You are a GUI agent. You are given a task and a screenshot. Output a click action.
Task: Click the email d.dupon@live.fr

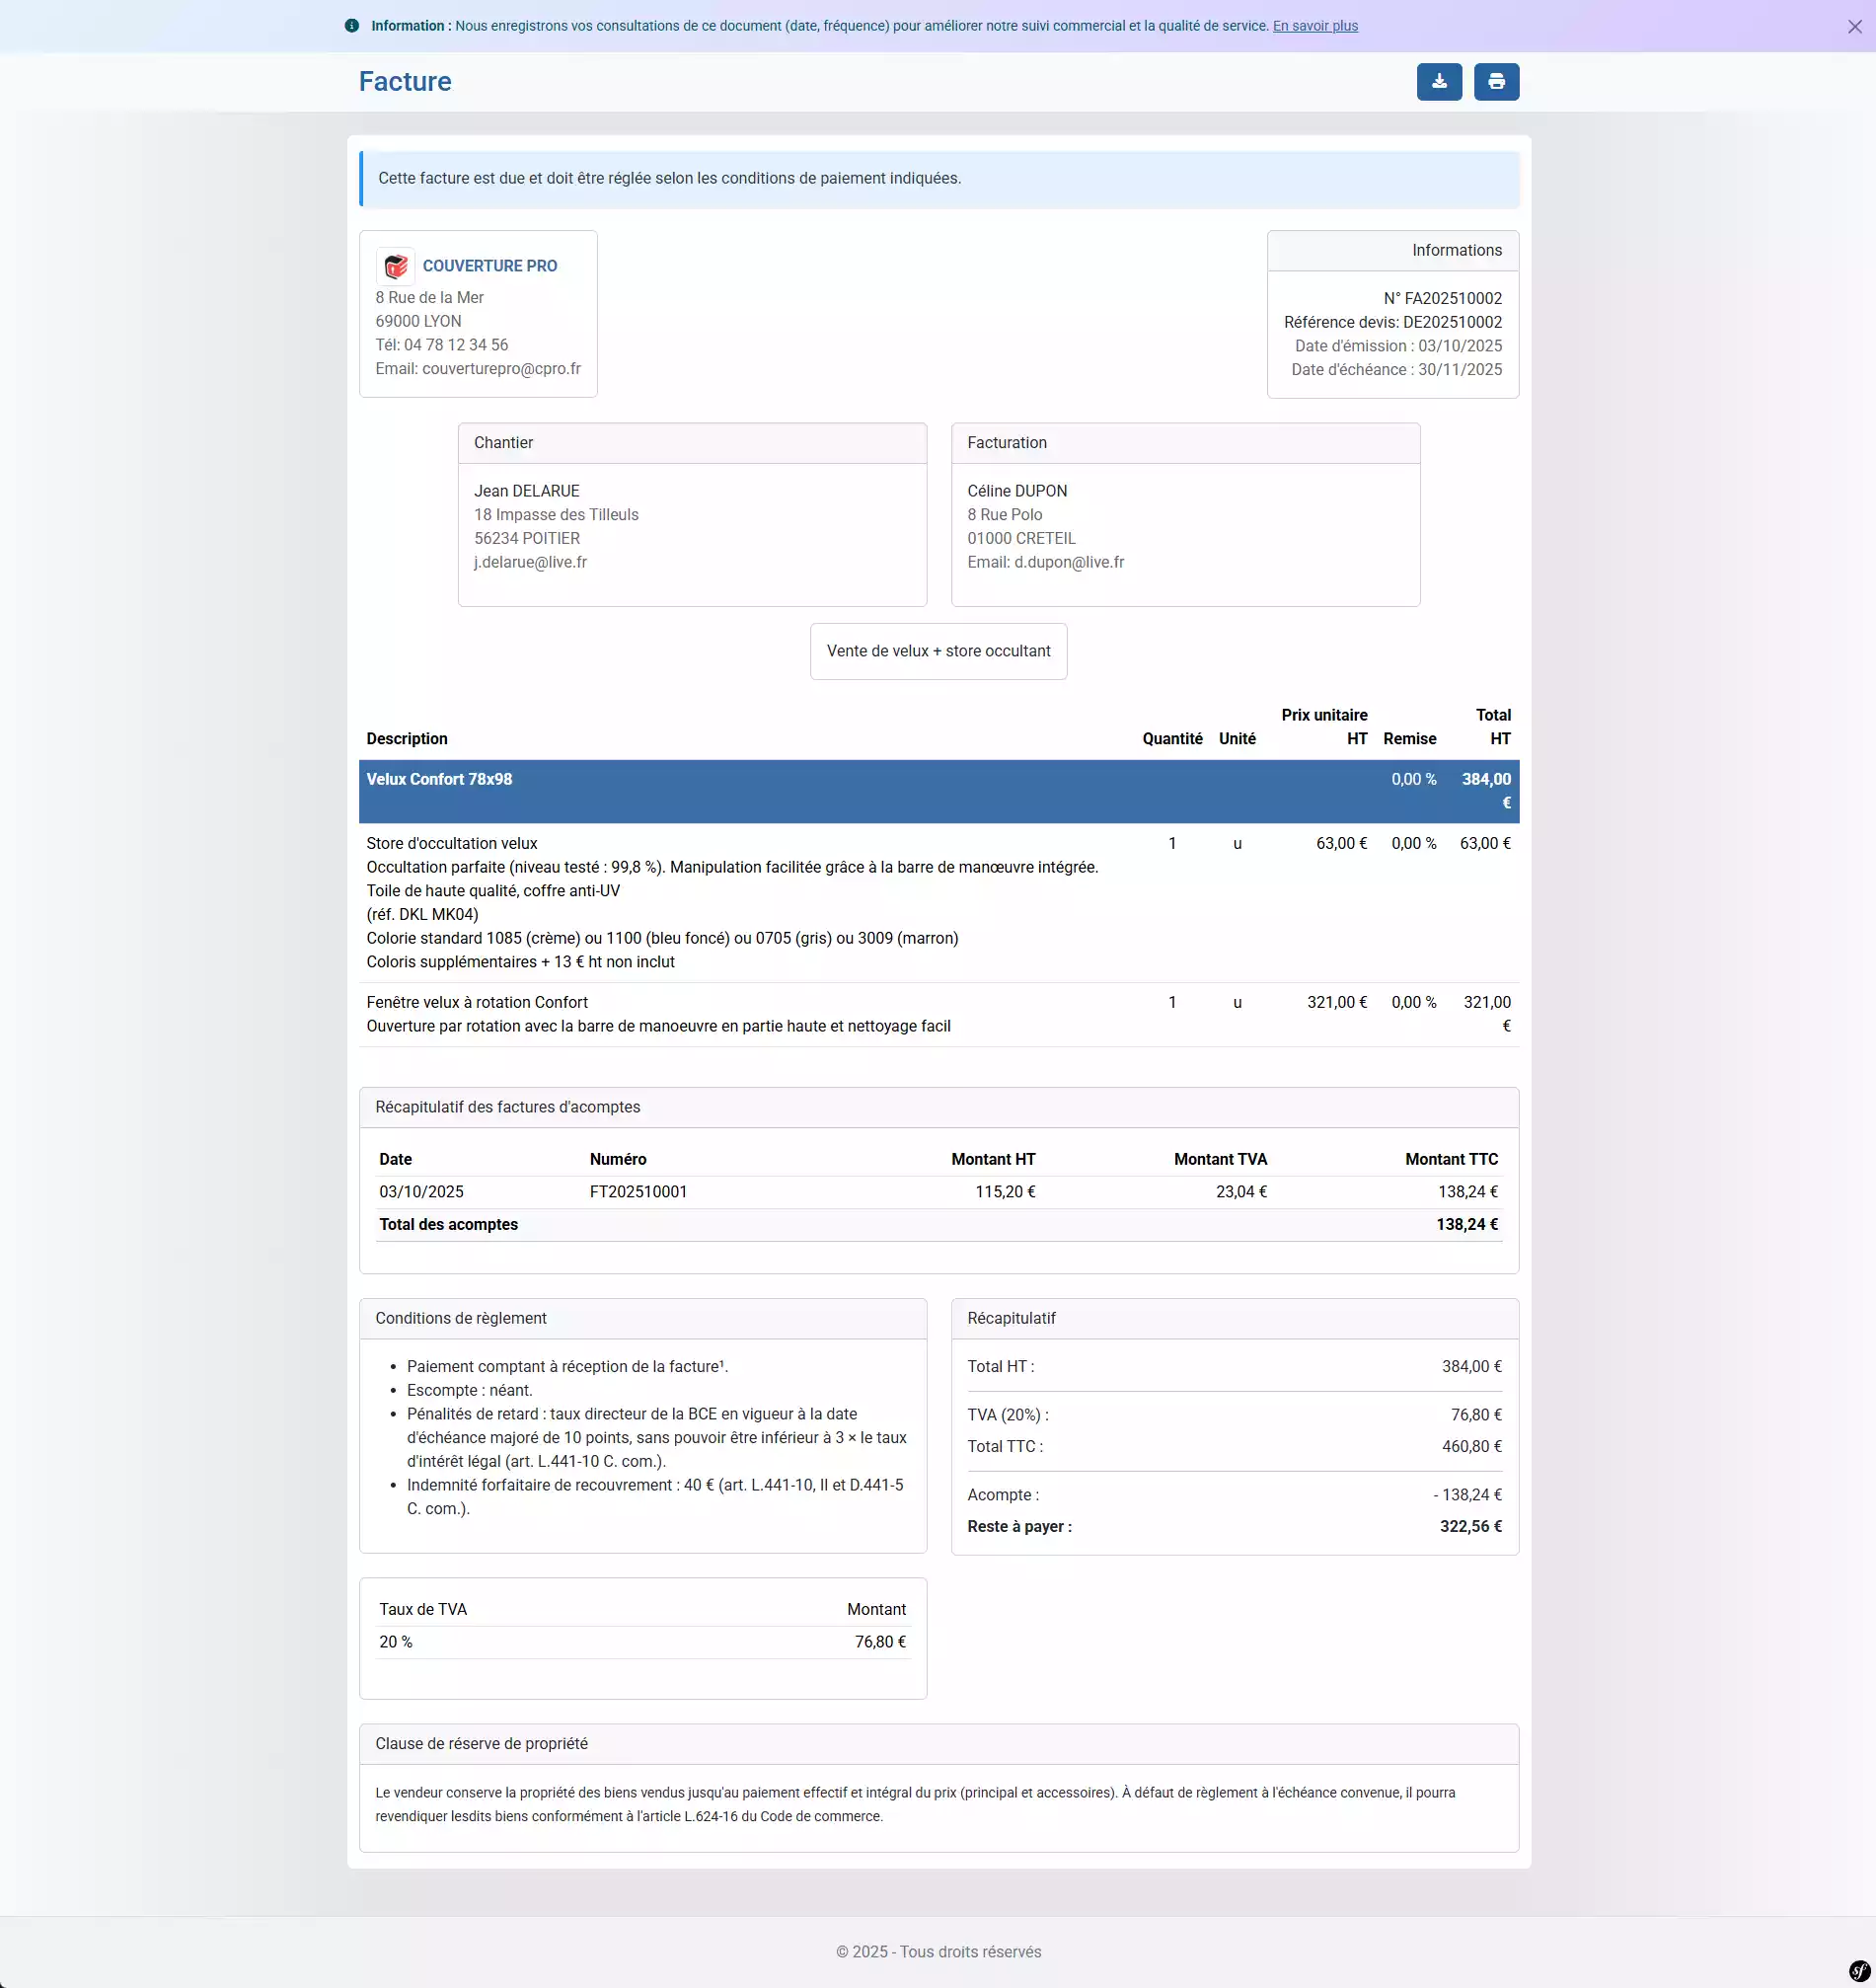point(1069,562)
